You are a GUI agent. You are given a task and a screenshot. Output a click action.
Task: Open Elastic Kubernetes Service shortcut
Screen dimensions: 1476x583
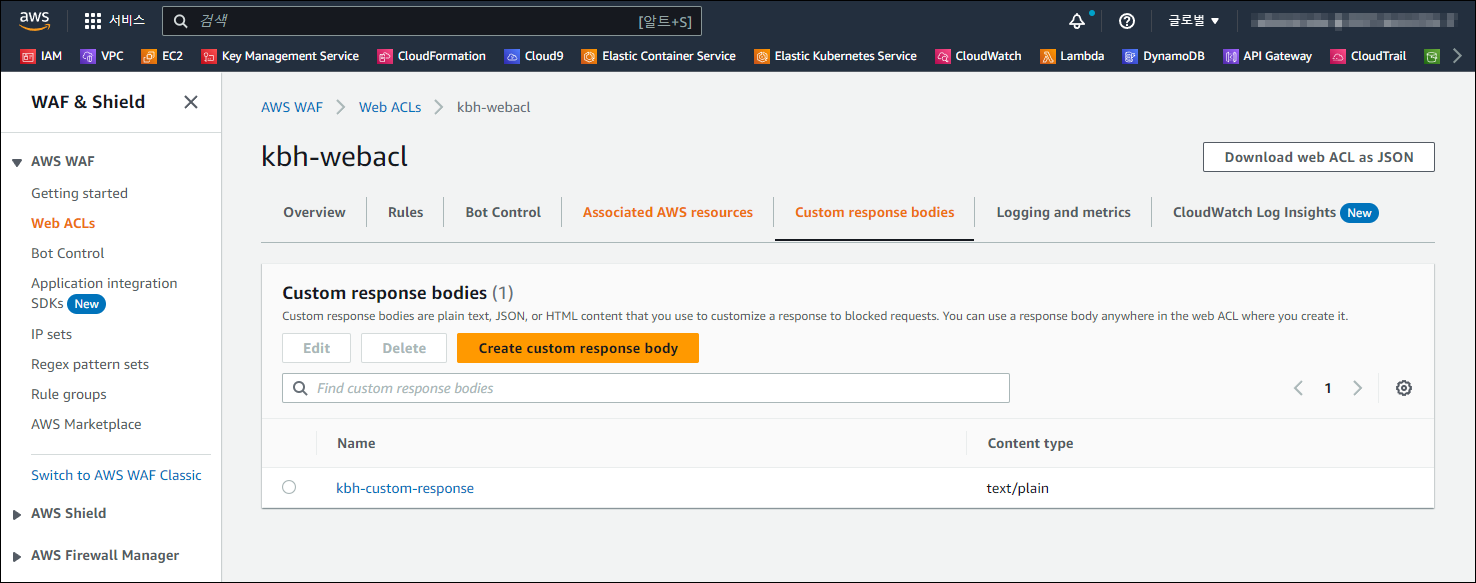(x=835, y=56)
